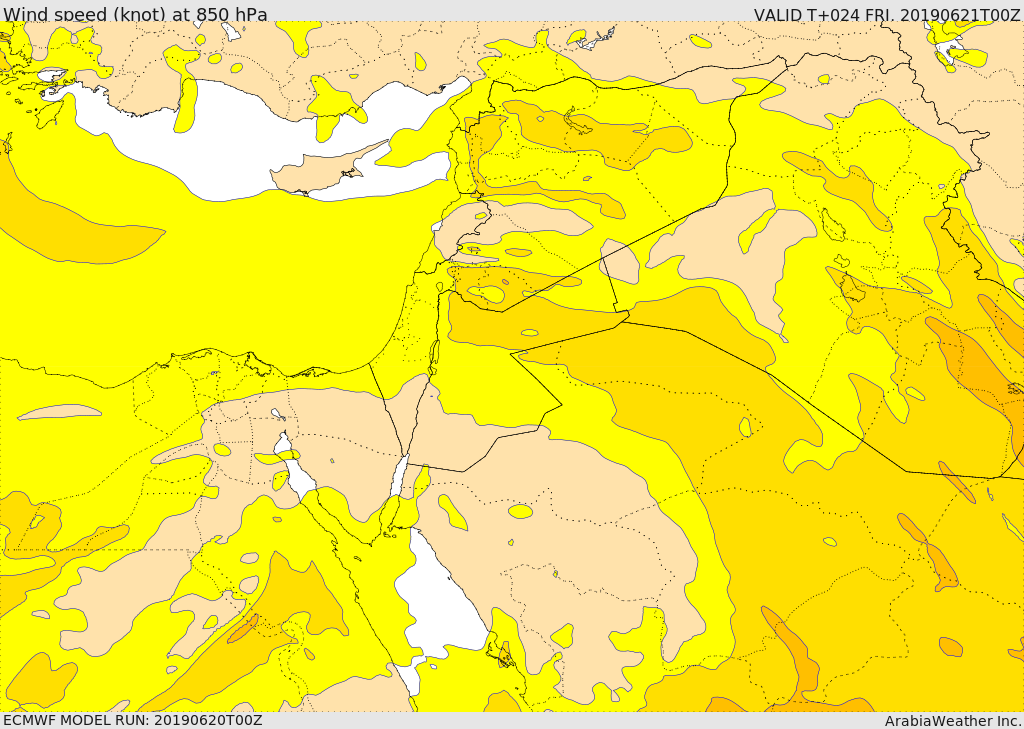Click the 'ECMWF MODEL RUN: 20190620T00Z' text
Screen dimensions: 1024x729
[133, 720]
